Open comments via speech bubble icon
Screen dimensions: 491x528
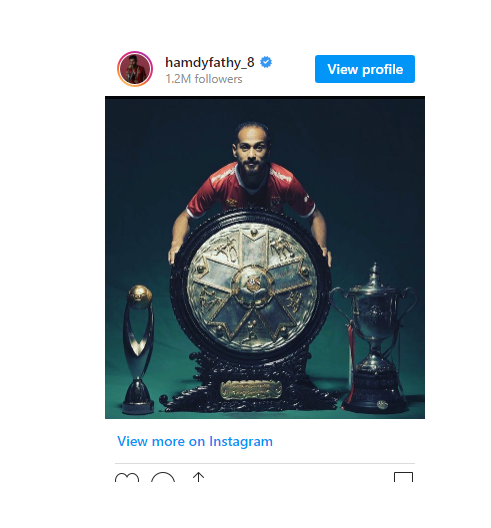click(163, 477)
